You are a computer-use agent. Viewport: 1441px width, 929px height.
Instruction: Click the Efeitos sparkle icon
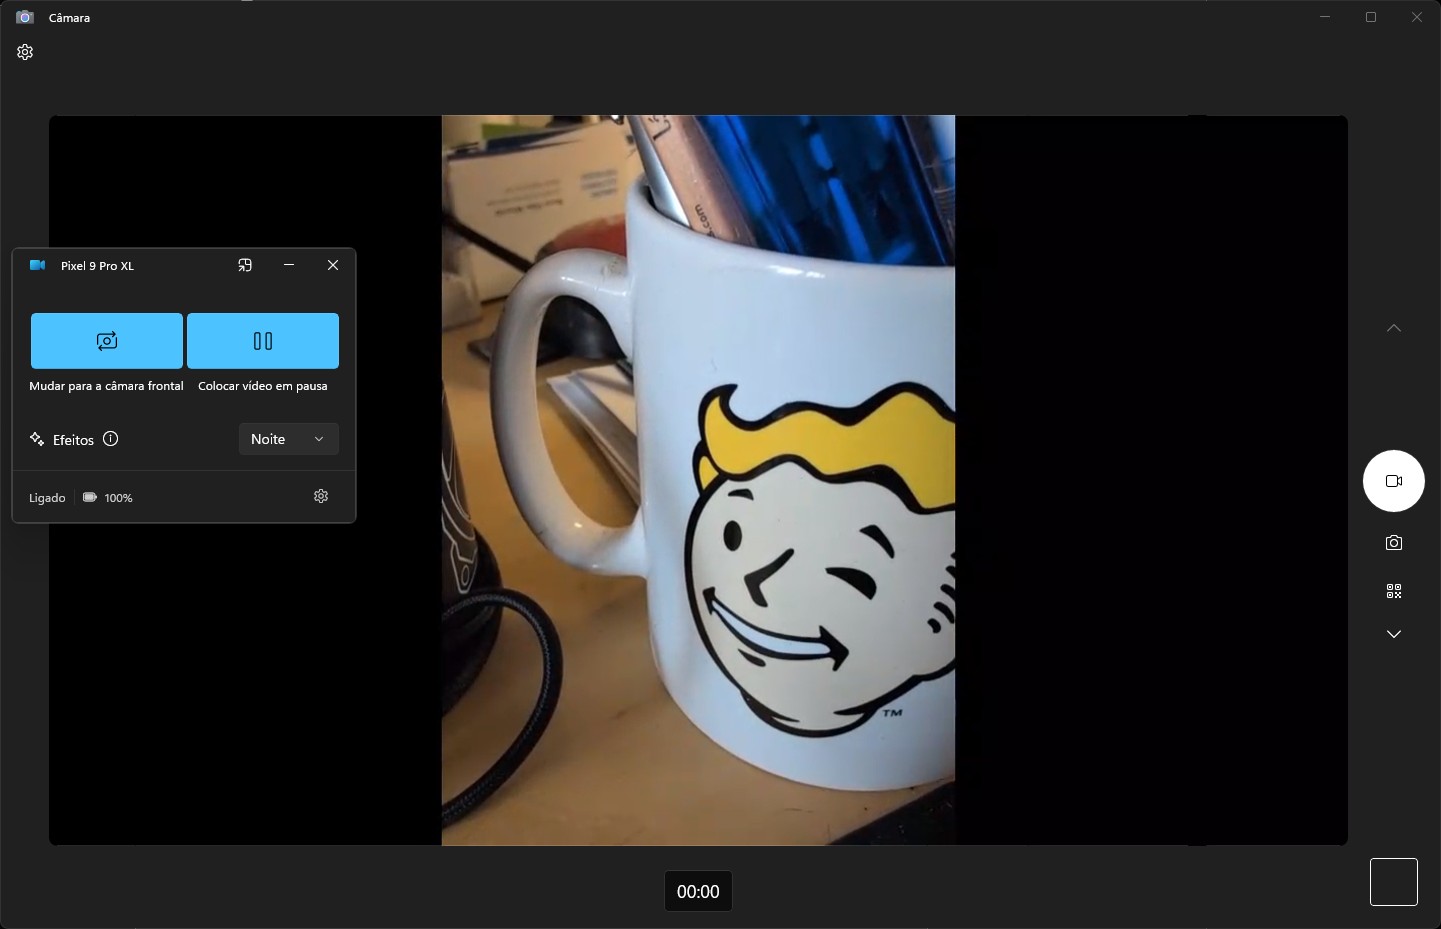(x=37, y=439)
